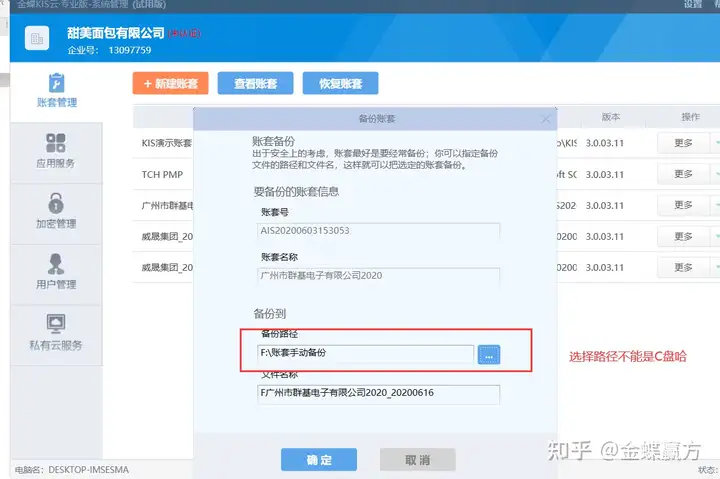Click 新建账套 button
Image resolution: width=720 pixels, height=479 pixels.
coord(170,84)
